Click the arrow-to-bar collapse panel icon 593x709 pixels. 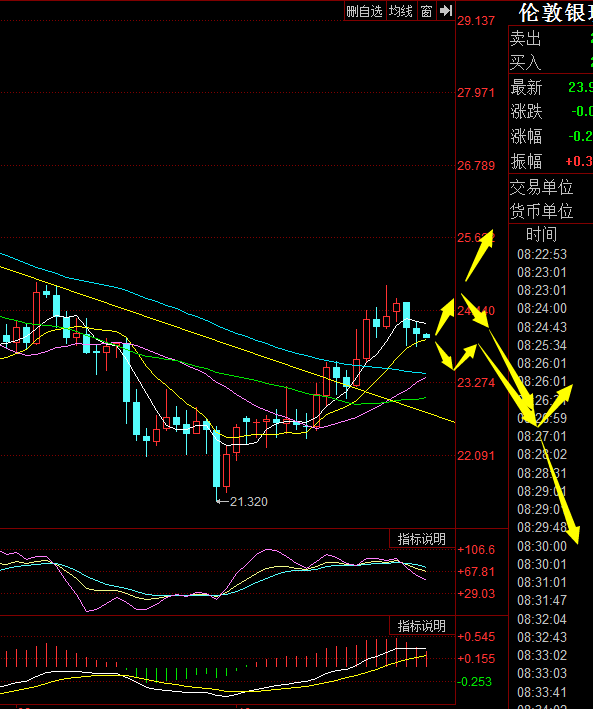446,11
